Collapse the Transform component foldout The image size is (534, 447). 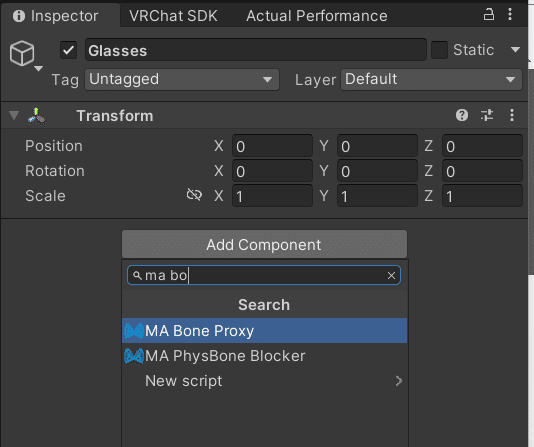tap(14, 115)
